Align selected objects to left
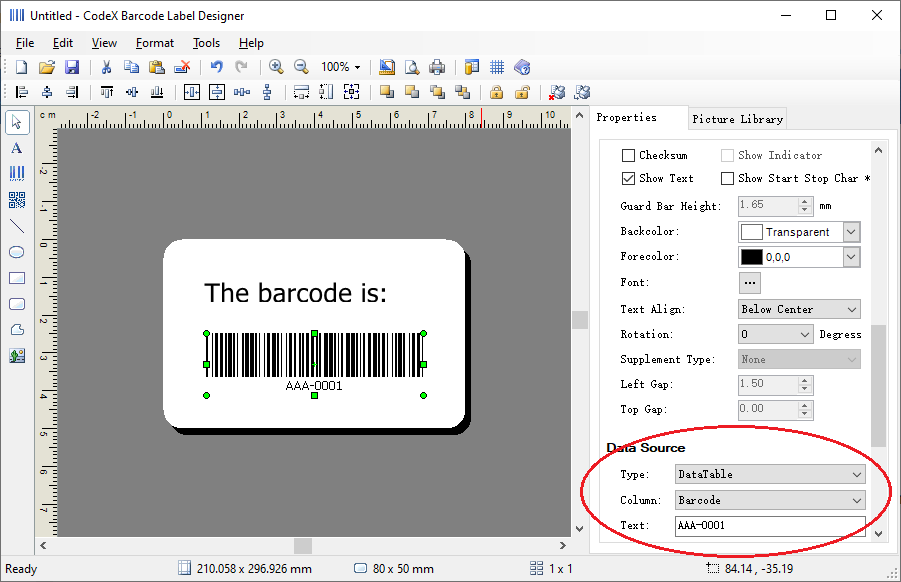 pyautogui.click(x=21, y=92)
